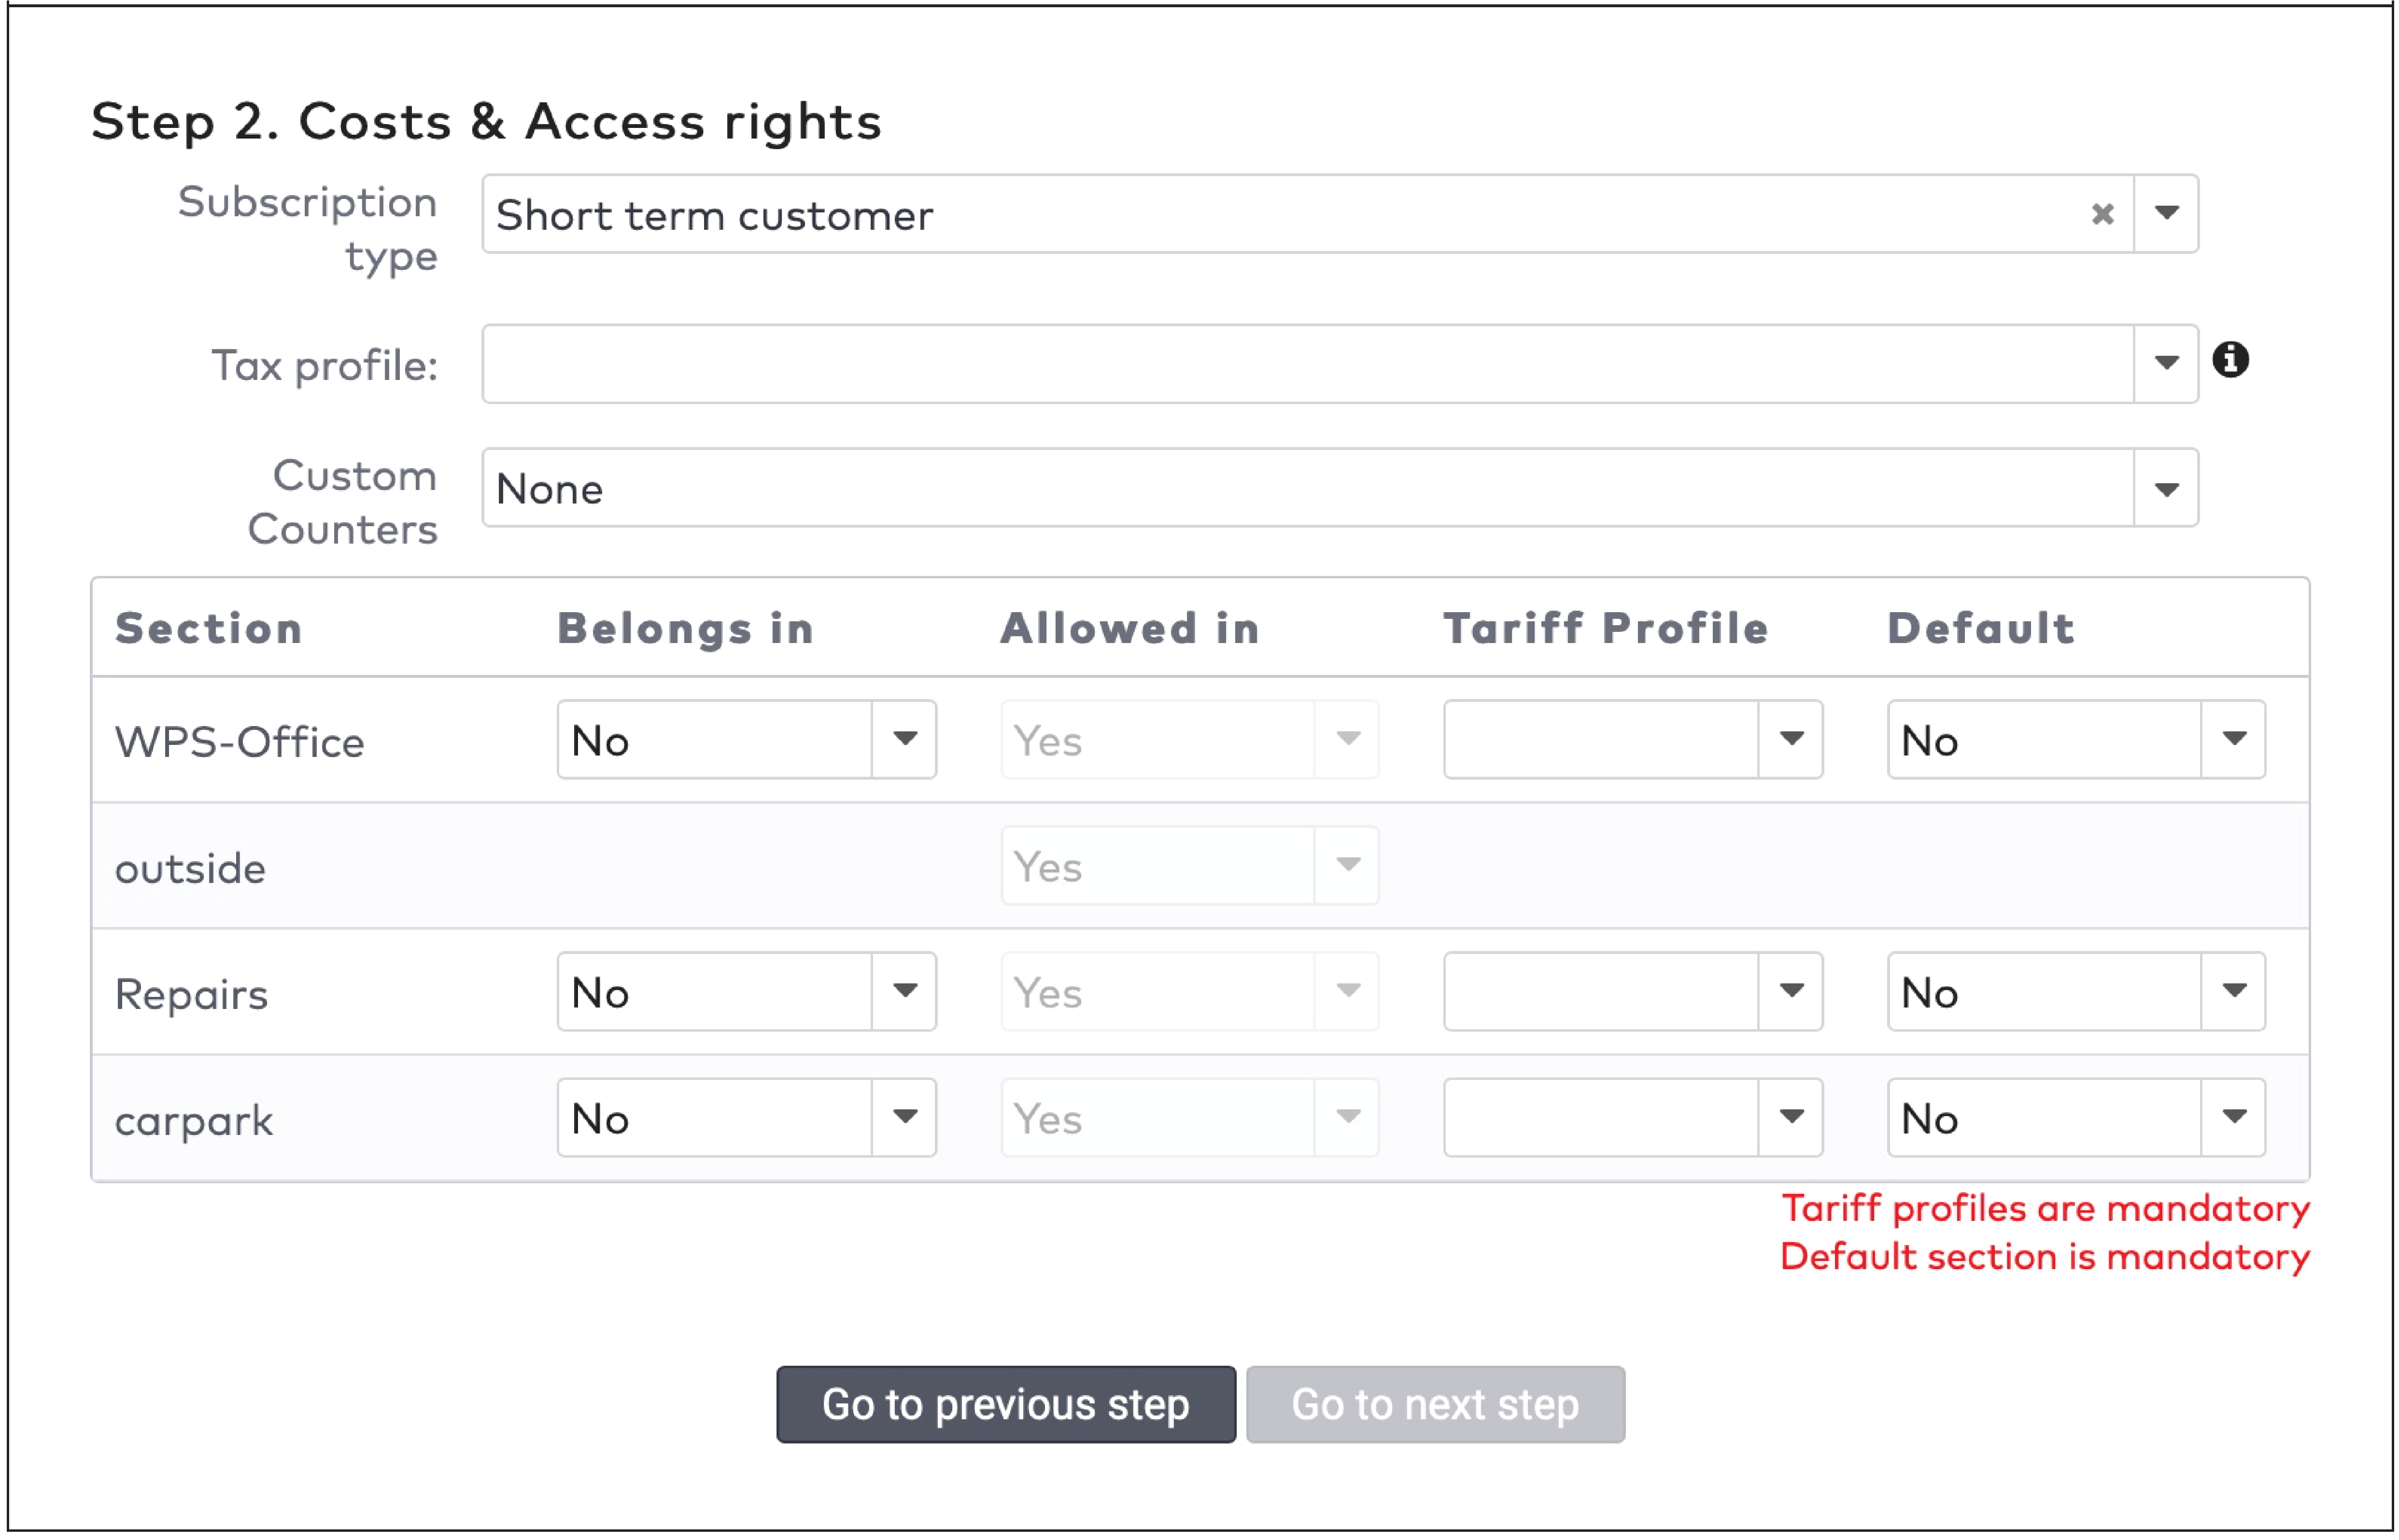This screenshot has width=2399, height=1540.
Task: Open WPS-Office Tariff Profile dropdown arrow
Action: 1792,740
